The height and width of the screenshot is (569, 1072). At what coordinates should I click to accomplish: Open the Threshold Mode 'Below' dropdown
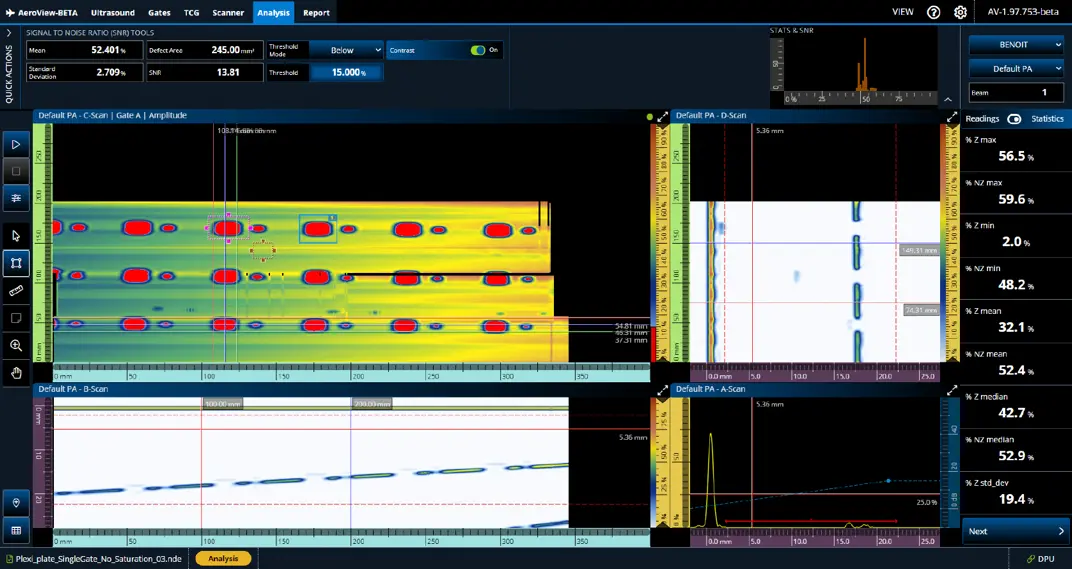coord(346,50)
